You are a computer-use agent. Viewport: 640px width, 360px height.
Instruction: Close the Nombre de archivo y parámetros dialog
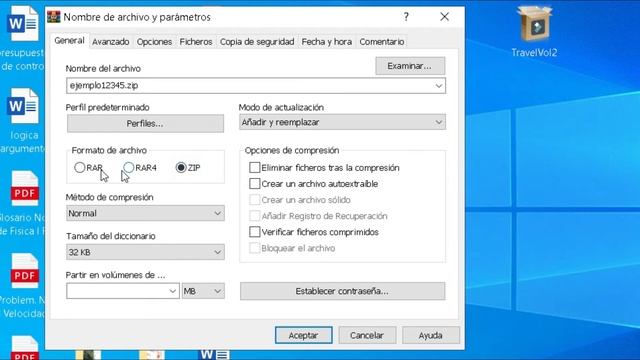tap(444, 17)
